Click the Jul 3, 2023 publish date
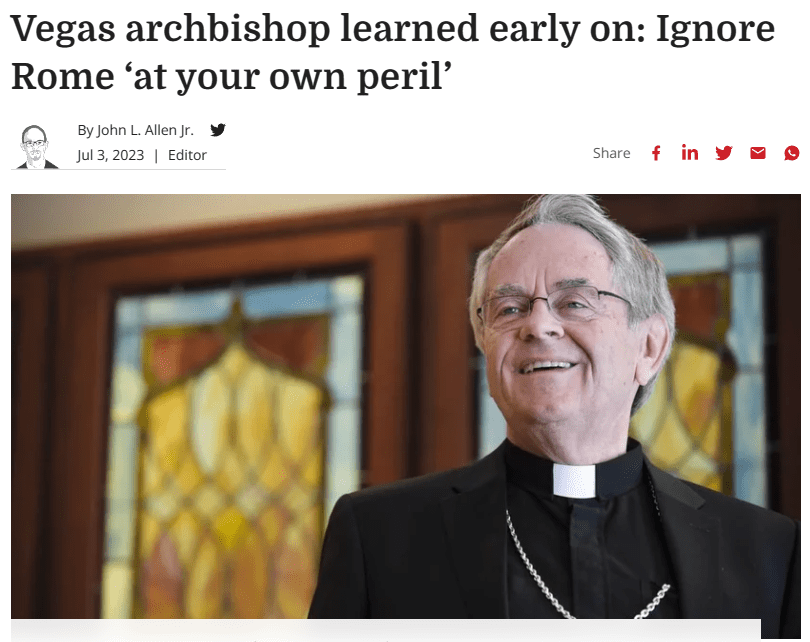The image size is (810, 642). (111, 155)
